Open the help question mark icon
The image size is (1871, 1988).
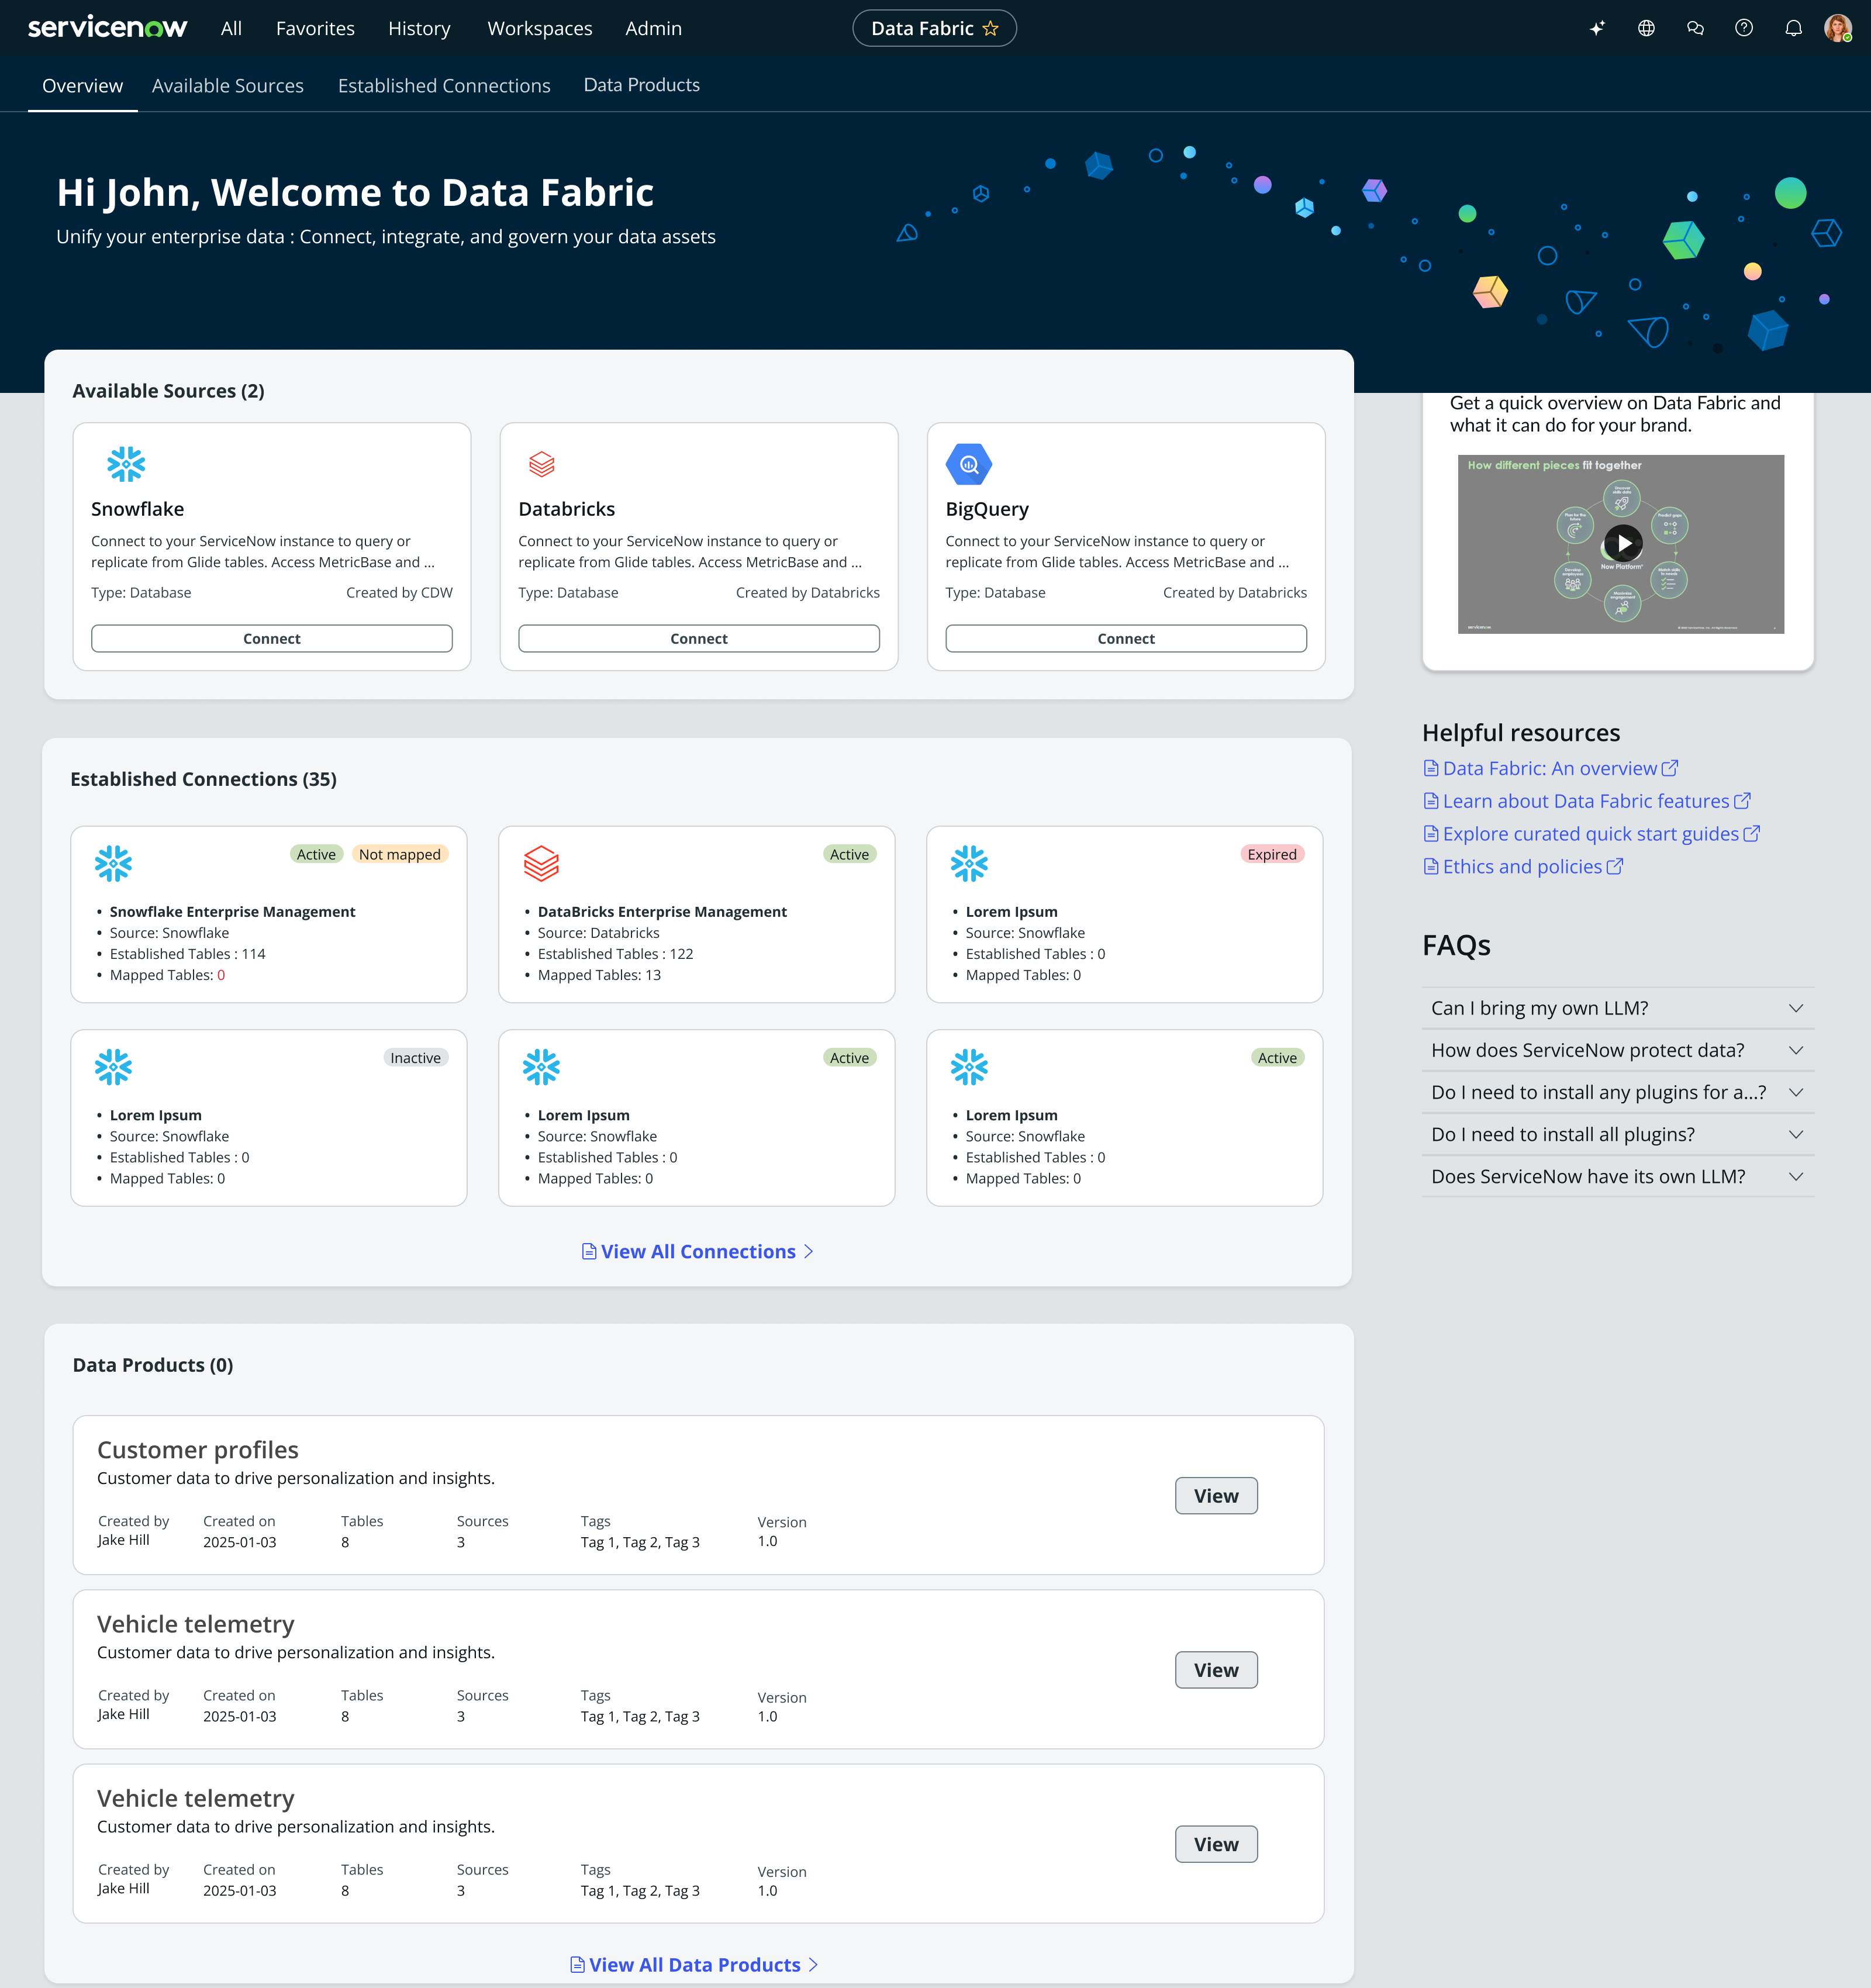tap(1744, 28)
